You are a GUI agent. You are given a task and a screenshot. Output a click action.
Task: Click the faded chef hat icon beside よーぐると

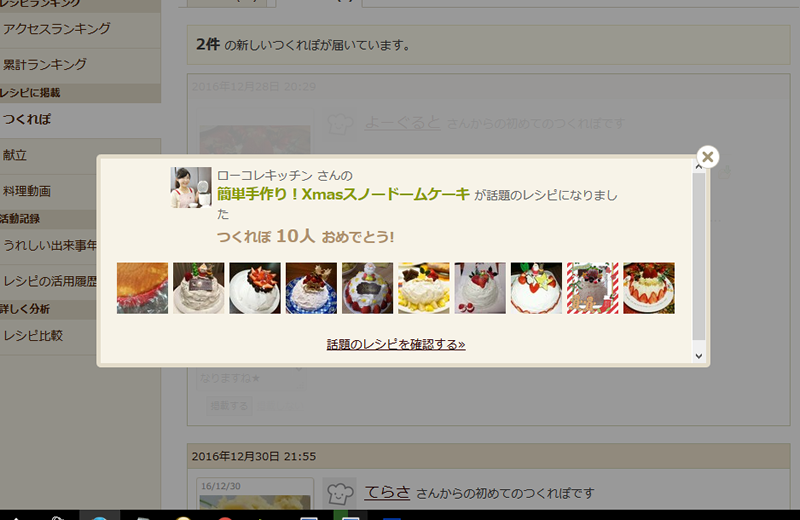pos(340,123)
